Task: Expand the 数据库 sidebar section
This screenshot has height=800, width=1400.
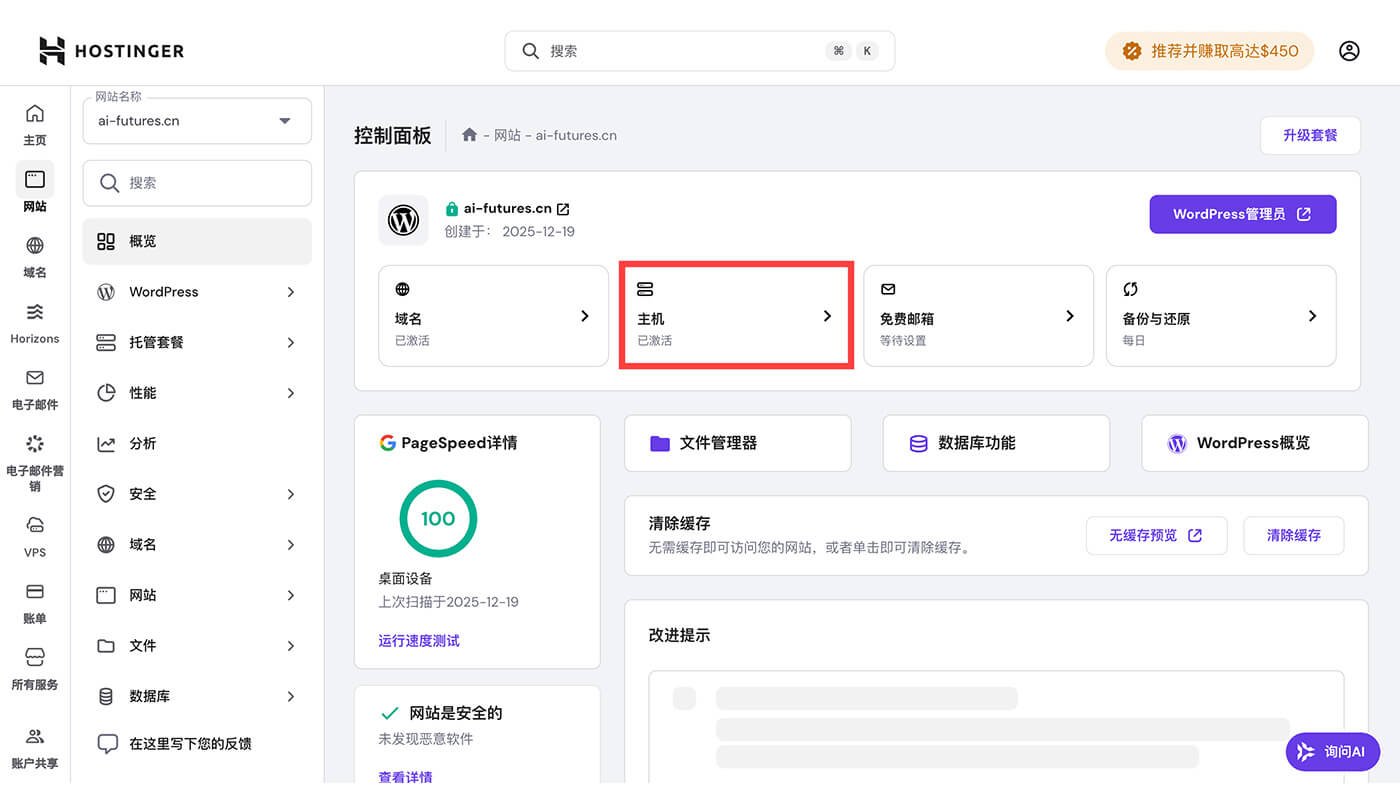Action: [196, 696]
